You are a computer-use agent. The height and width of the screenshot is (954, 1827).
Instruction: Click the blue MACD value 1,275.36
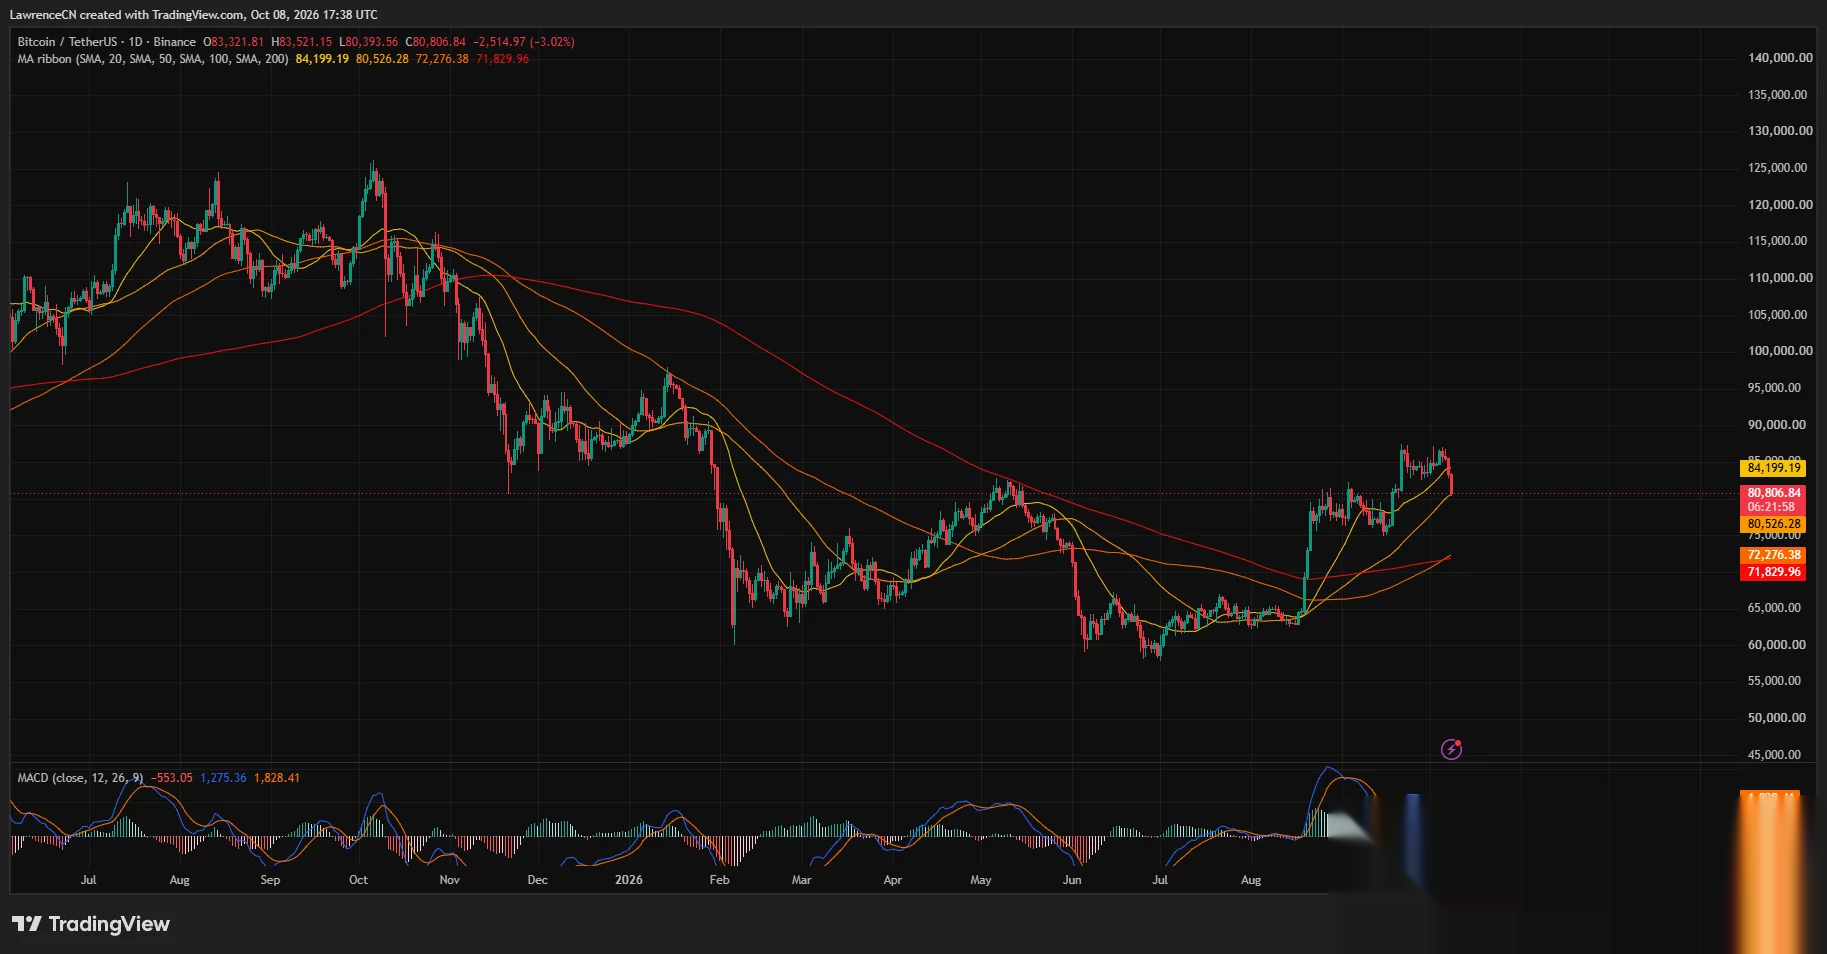point(223,778)
